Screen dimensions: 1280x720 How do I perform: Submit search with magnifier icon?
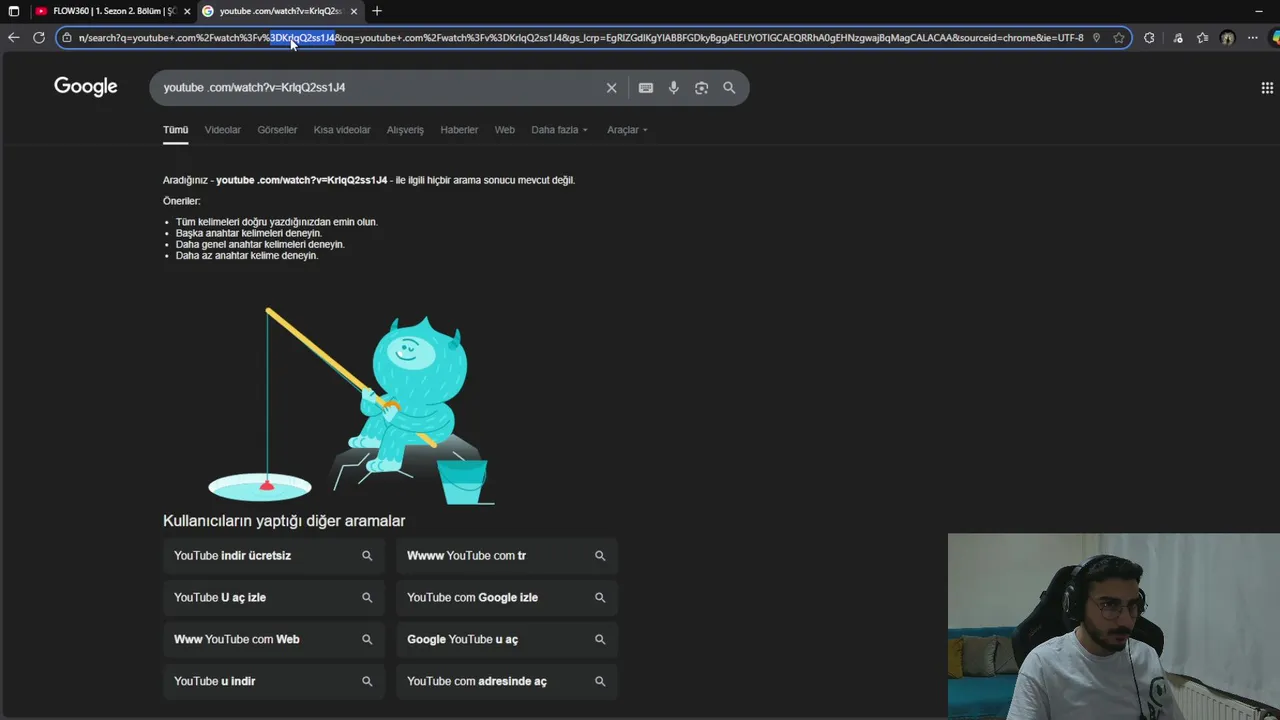point(729,88)
